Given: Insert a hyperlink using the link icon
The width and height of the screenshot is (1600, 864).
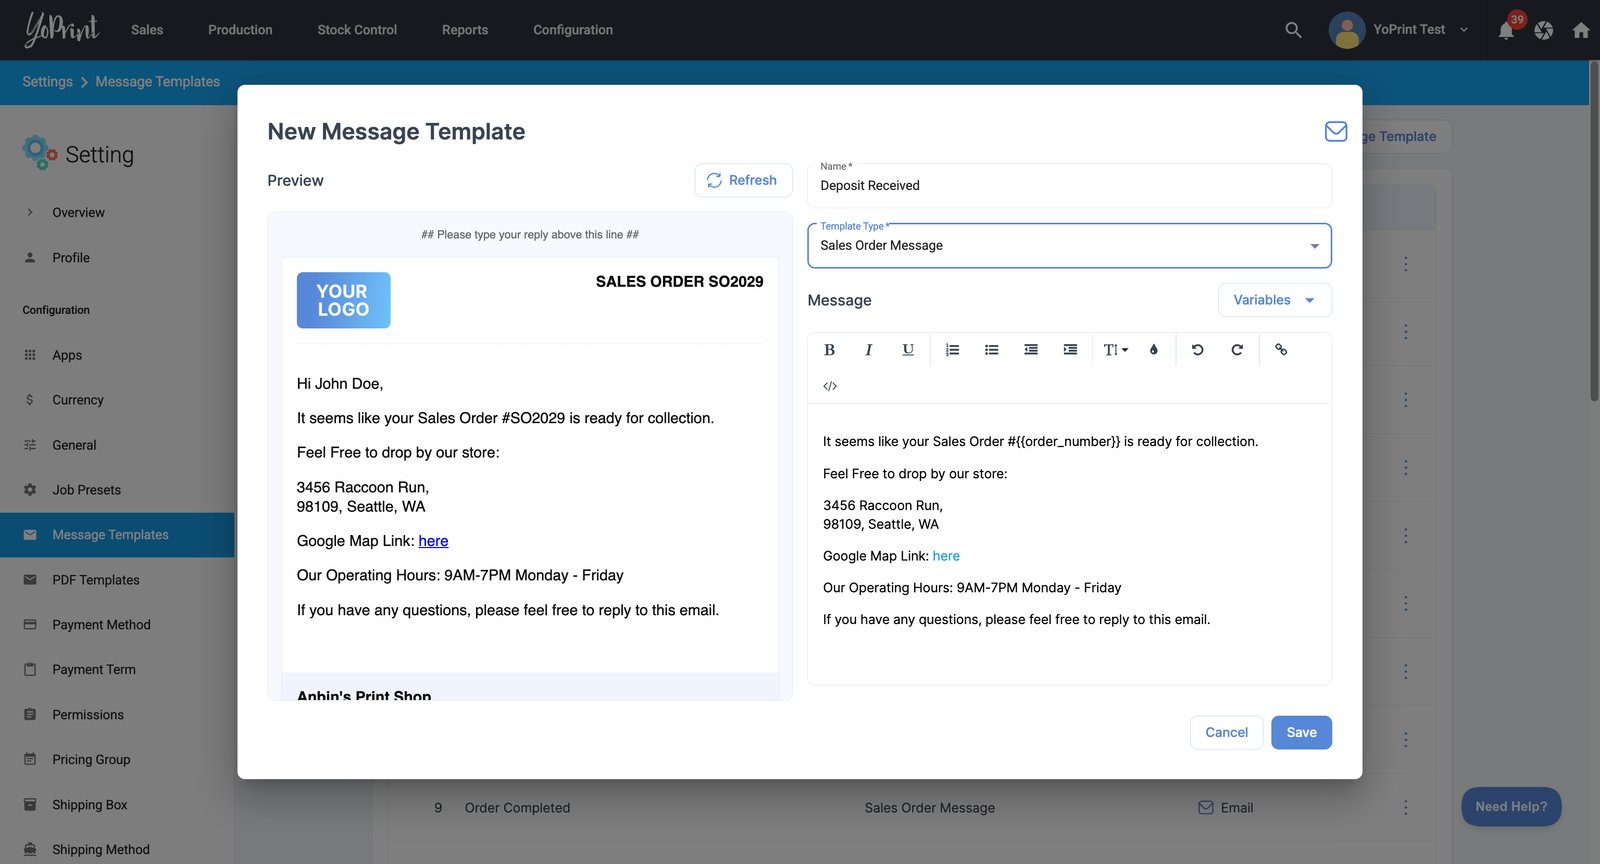Looking at the screenshot, I should pyautogui.click(x=1281, y=350).
